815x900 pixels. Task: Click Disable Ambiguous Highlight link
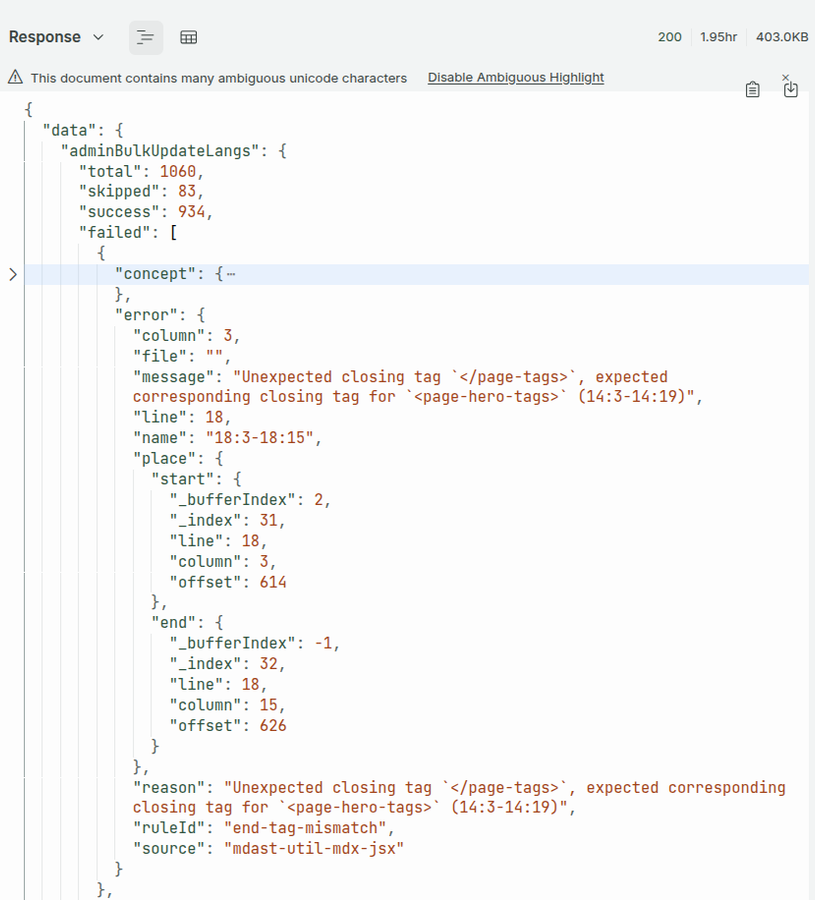[x=515, y=77]
